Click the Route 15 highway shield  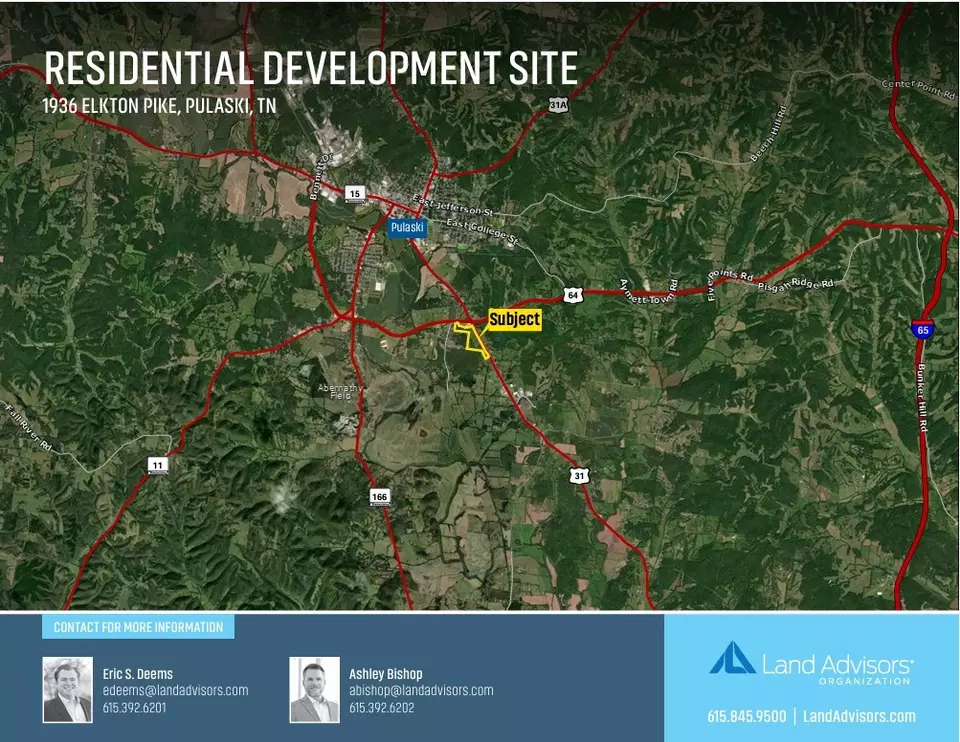coord(354,193)
